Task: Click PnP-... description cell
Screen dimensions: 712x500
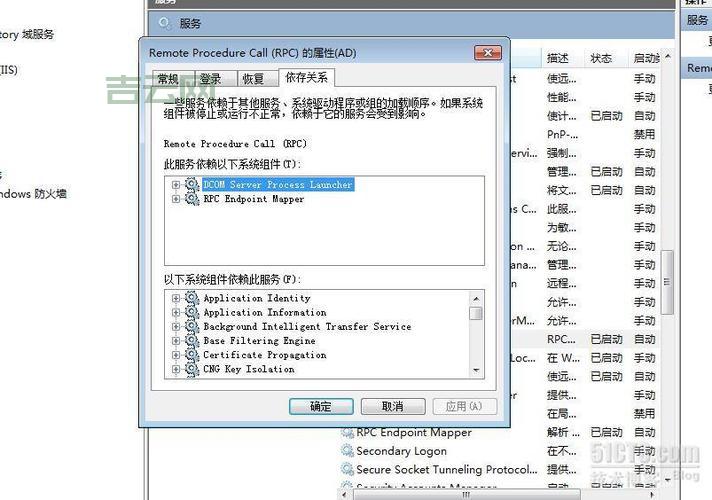Action: coord(563,134)
